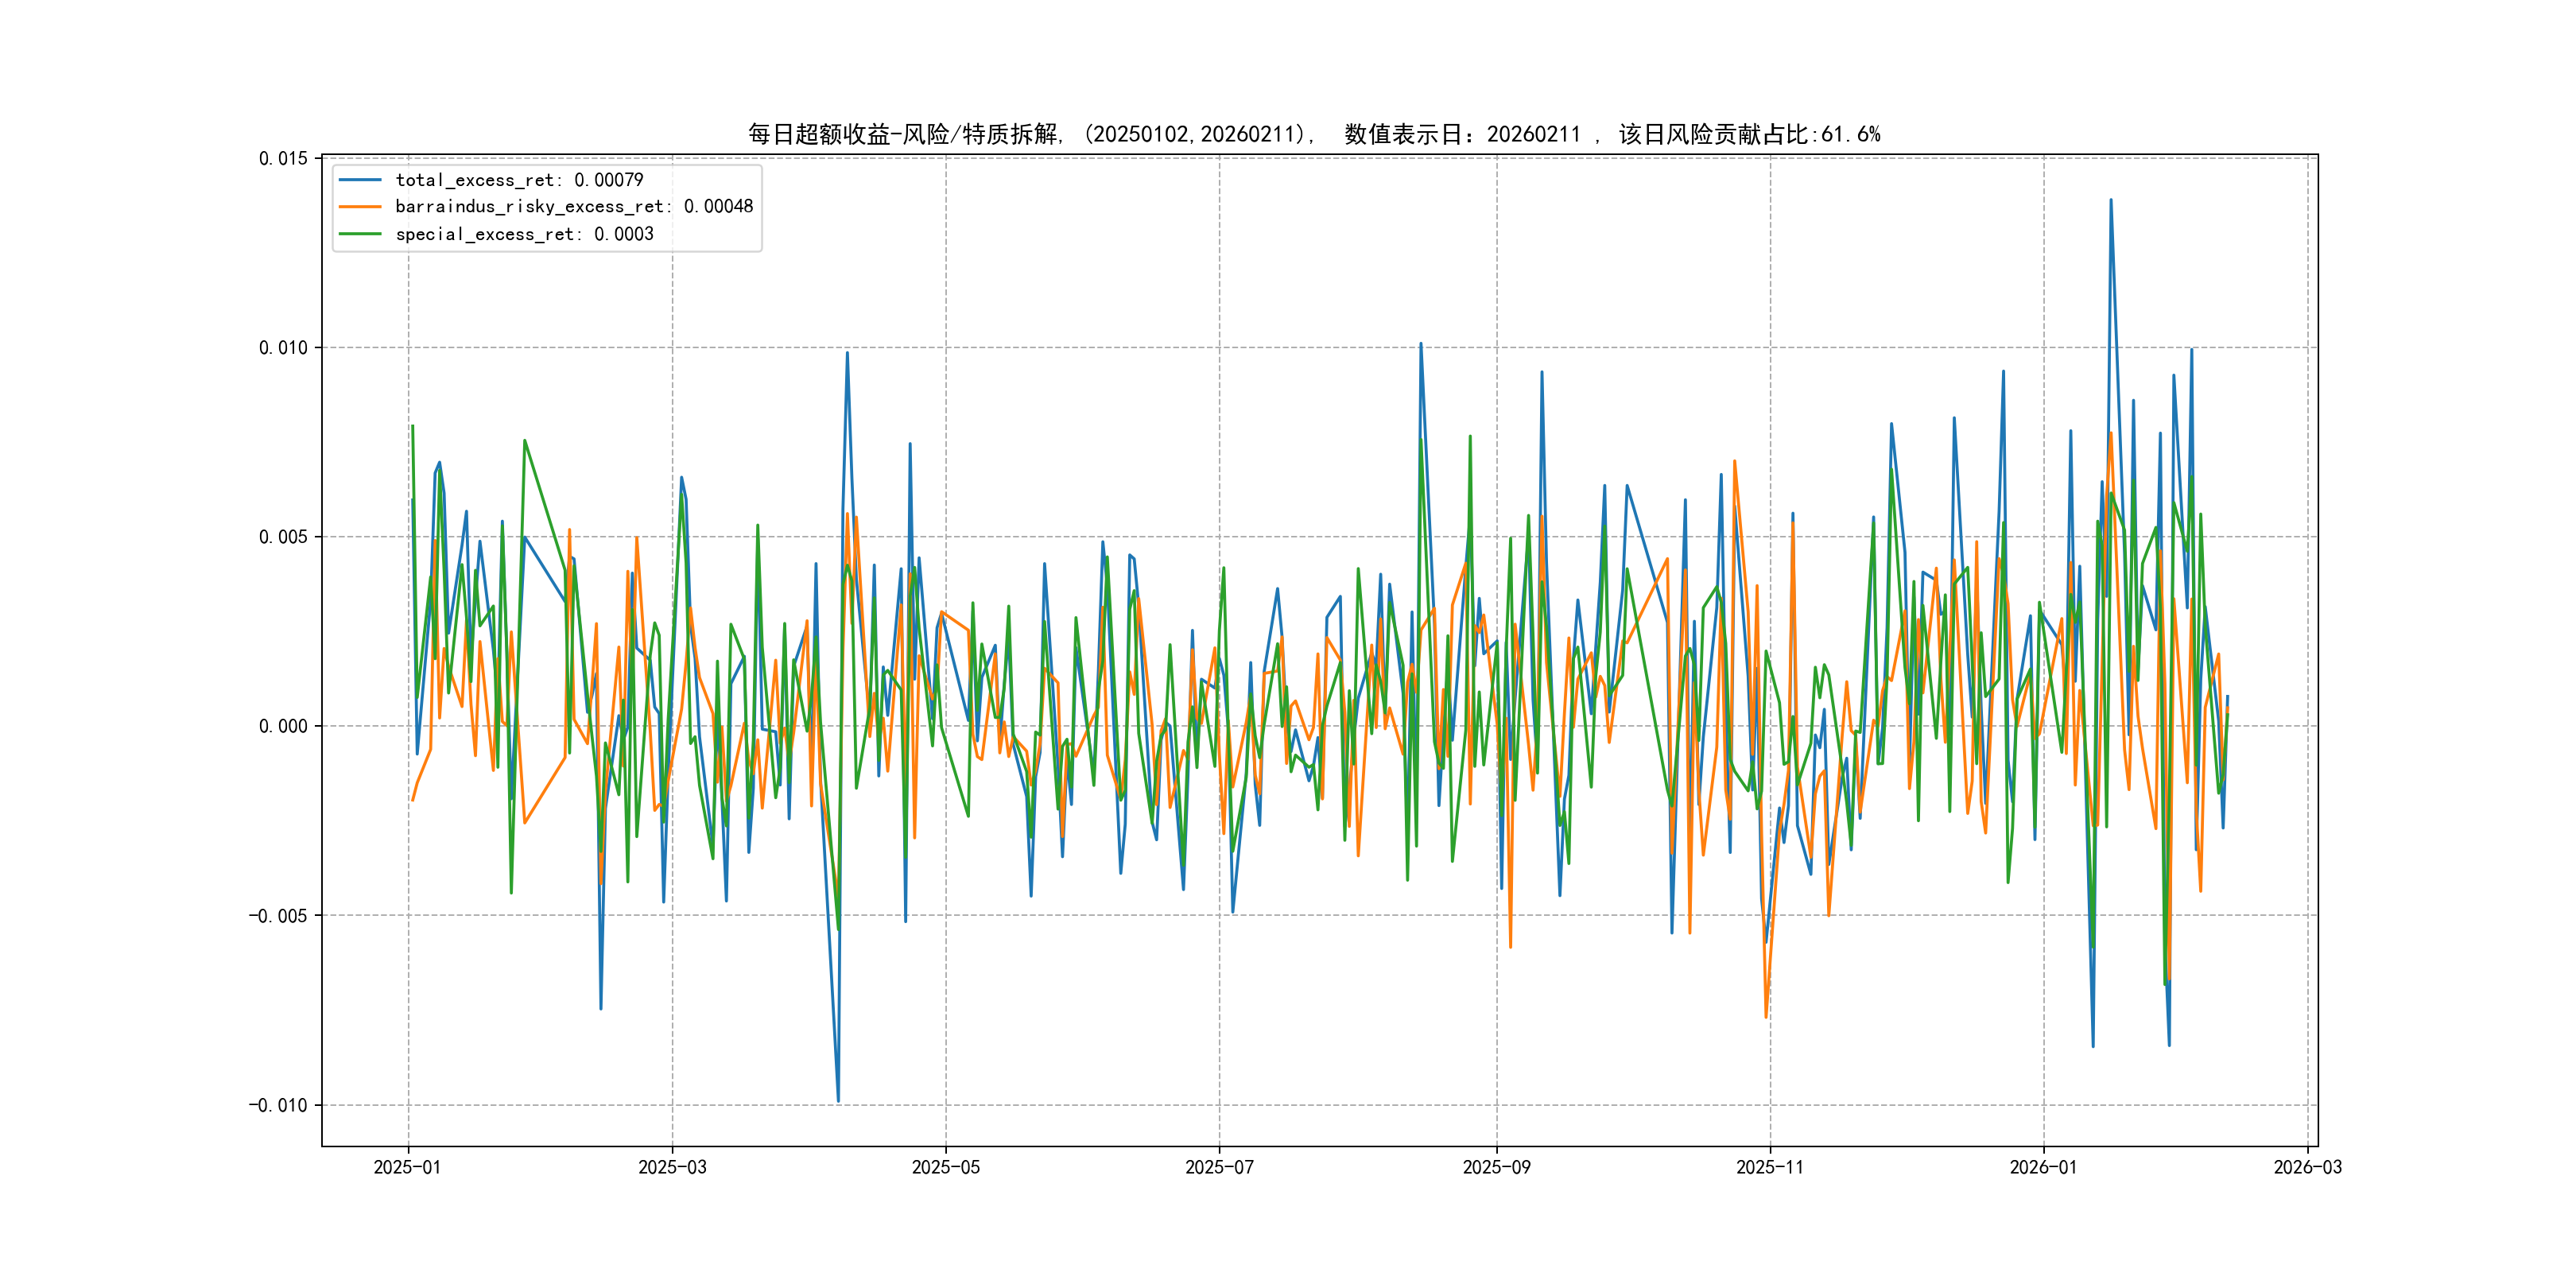Select the total_excess_ret: 0.00079 legend label
Viewport: 2576px width, 1288px height.
(x=519, y=180)
